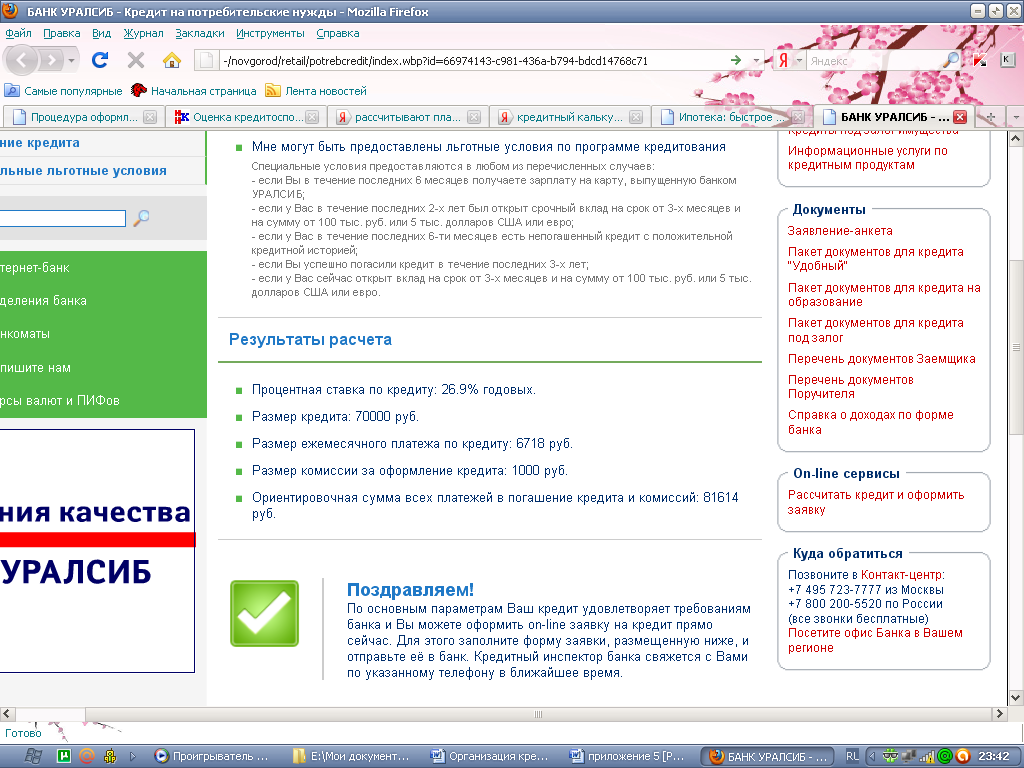Open the Файл menu
Image resolution: width=1024 pixels, height=768 pixels.
click(x=18, y=33)
